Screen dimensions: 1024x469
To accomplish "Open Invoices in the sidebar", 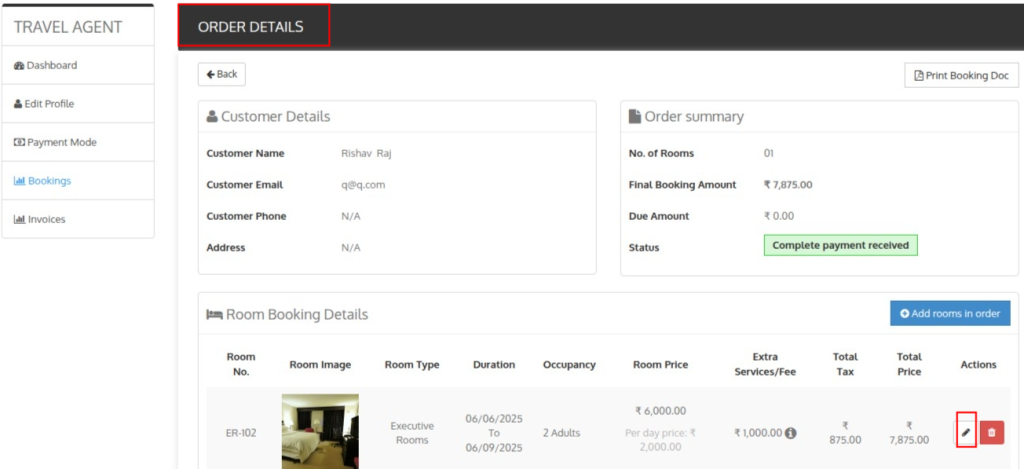I will tap(78, 219).
